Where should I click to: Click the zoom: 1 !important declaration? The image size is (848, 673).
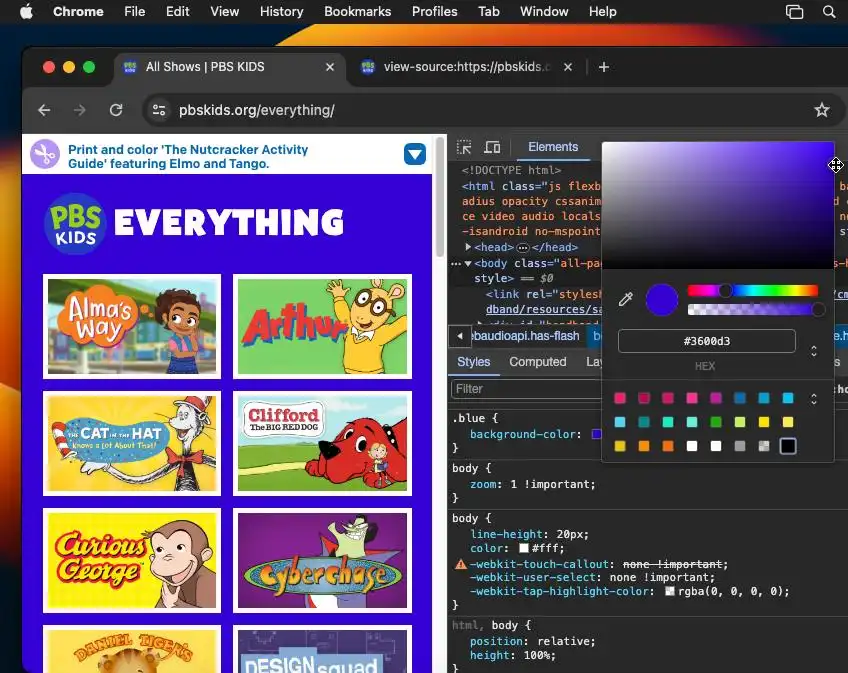click(x=532, y=484)
